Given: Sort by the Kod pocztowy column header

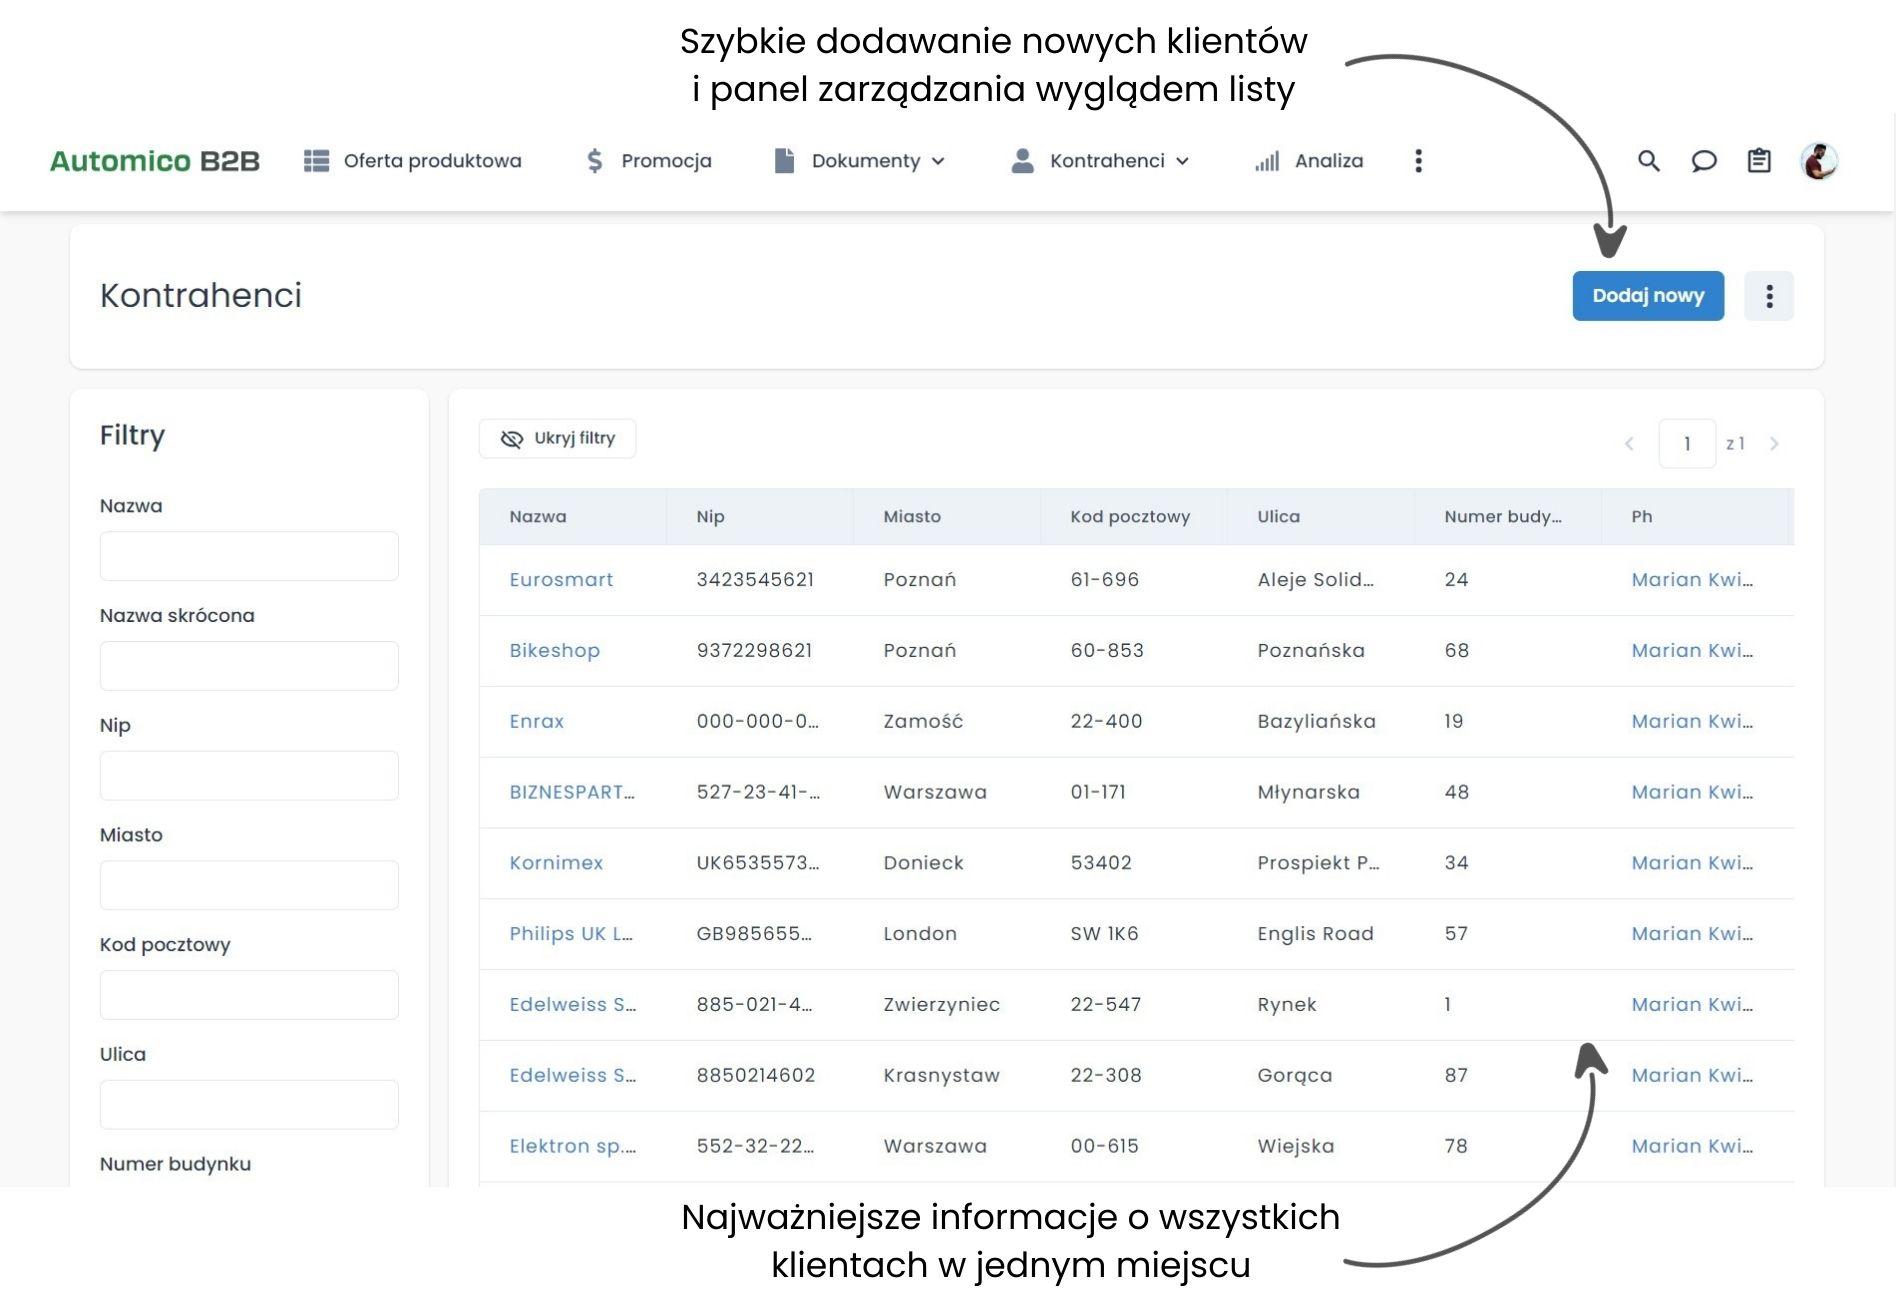Looking at the screenshot, I should (1130, 517).
